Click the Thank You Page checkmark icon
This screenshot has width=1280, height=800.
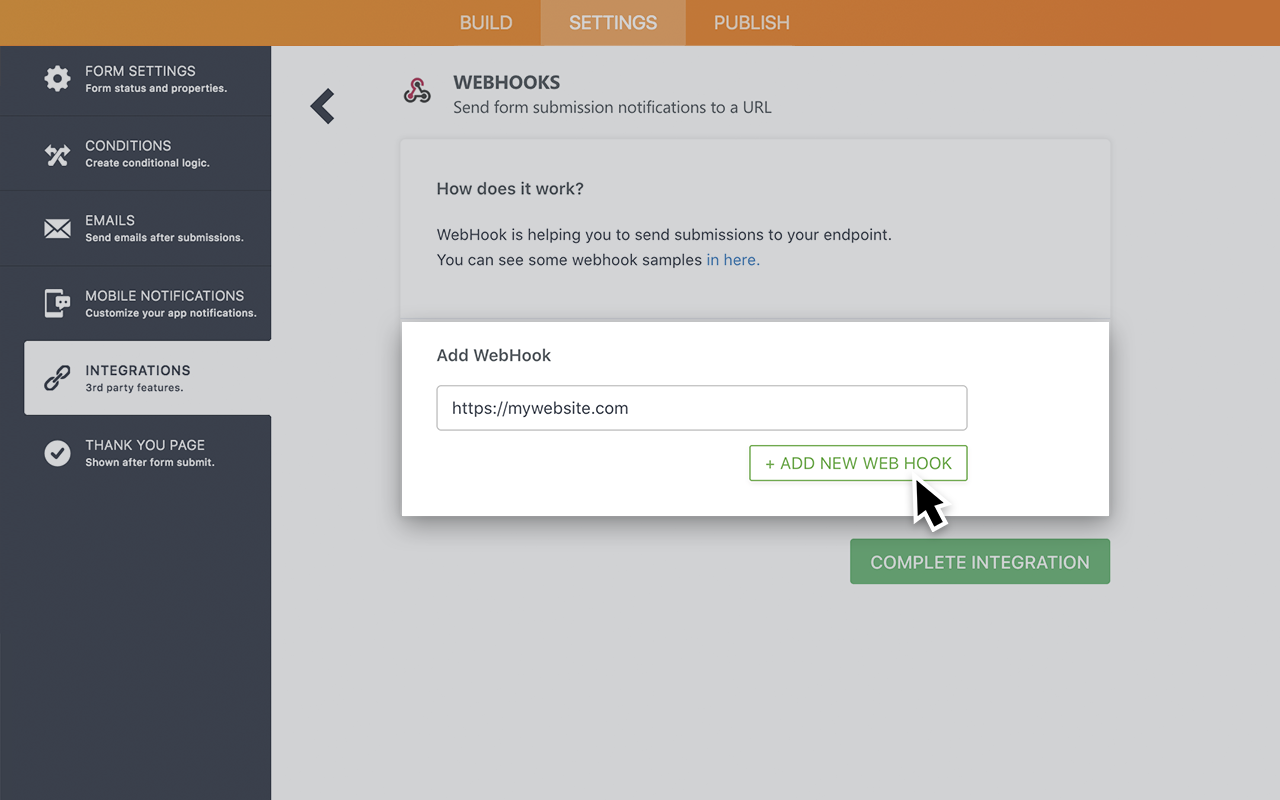[57, 452]
